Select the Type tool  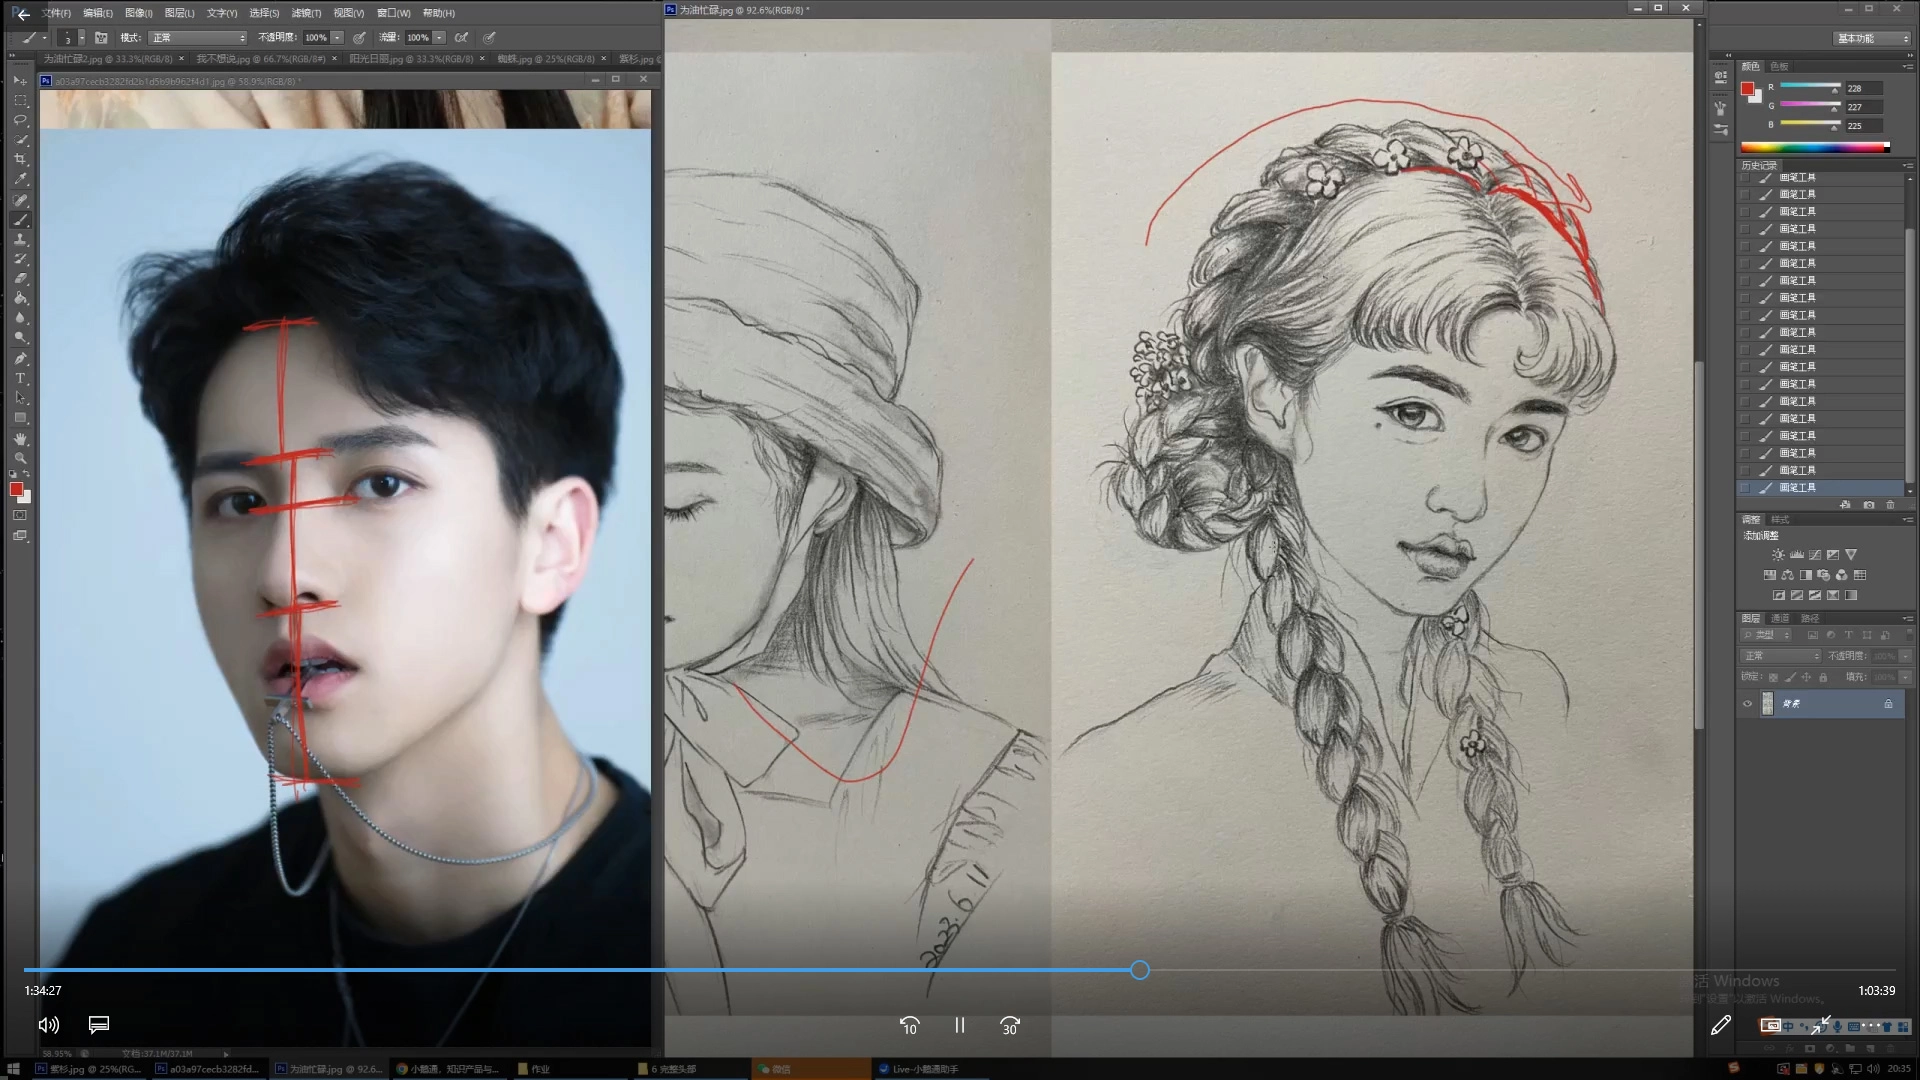[x=20, y=378]
